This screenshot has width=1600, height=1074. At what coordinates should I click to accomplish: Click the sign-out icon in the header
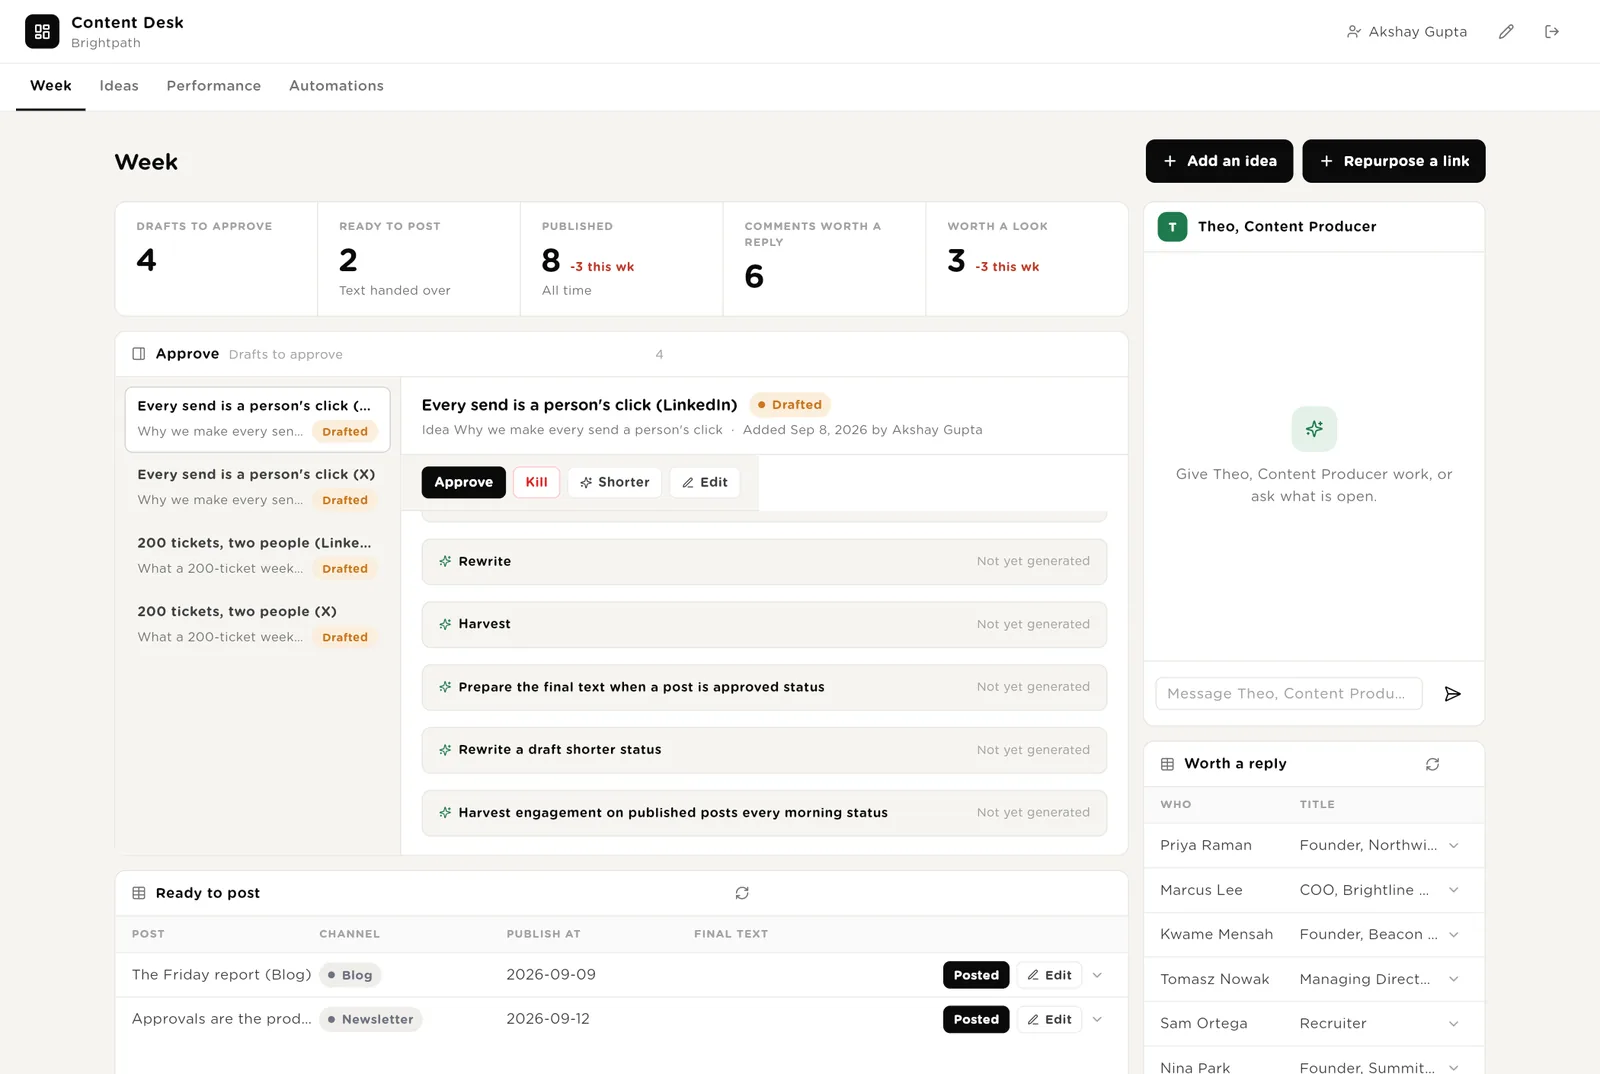[1552, 32]
